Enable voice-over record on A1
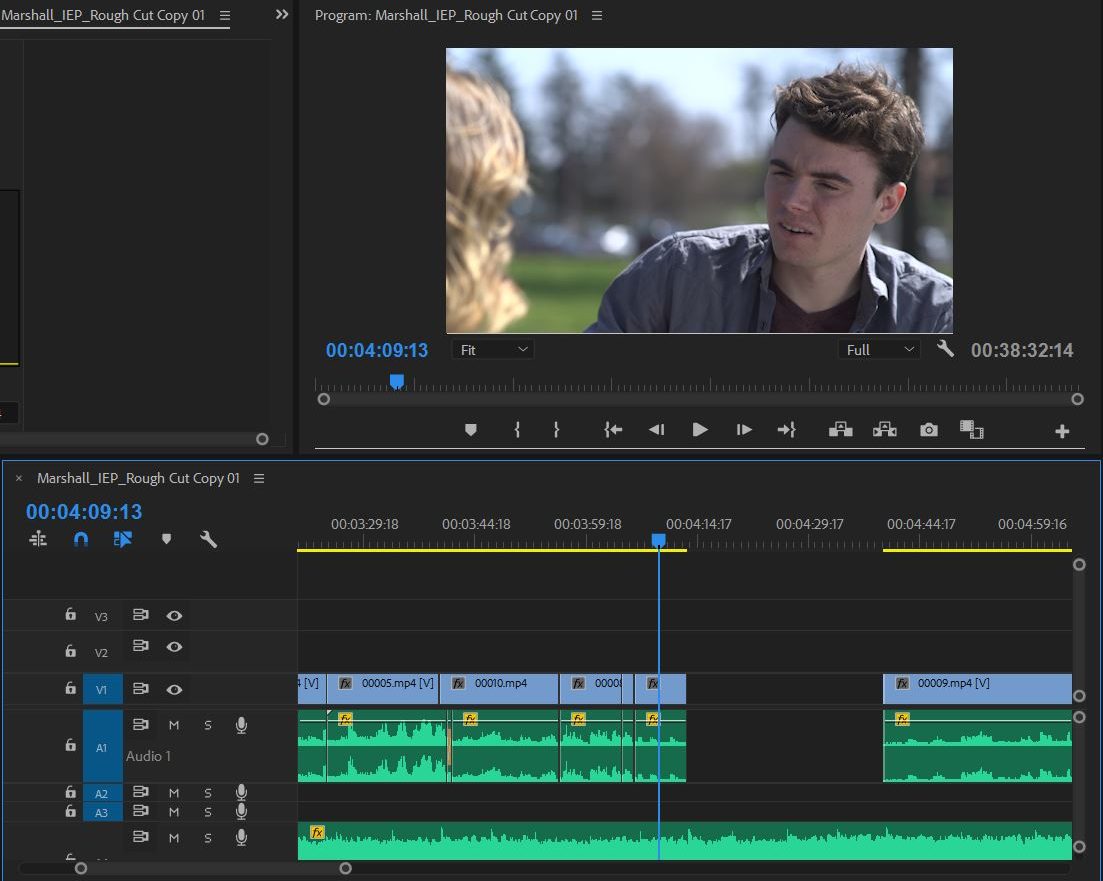The image size is (1103, 881). [241, 725]
